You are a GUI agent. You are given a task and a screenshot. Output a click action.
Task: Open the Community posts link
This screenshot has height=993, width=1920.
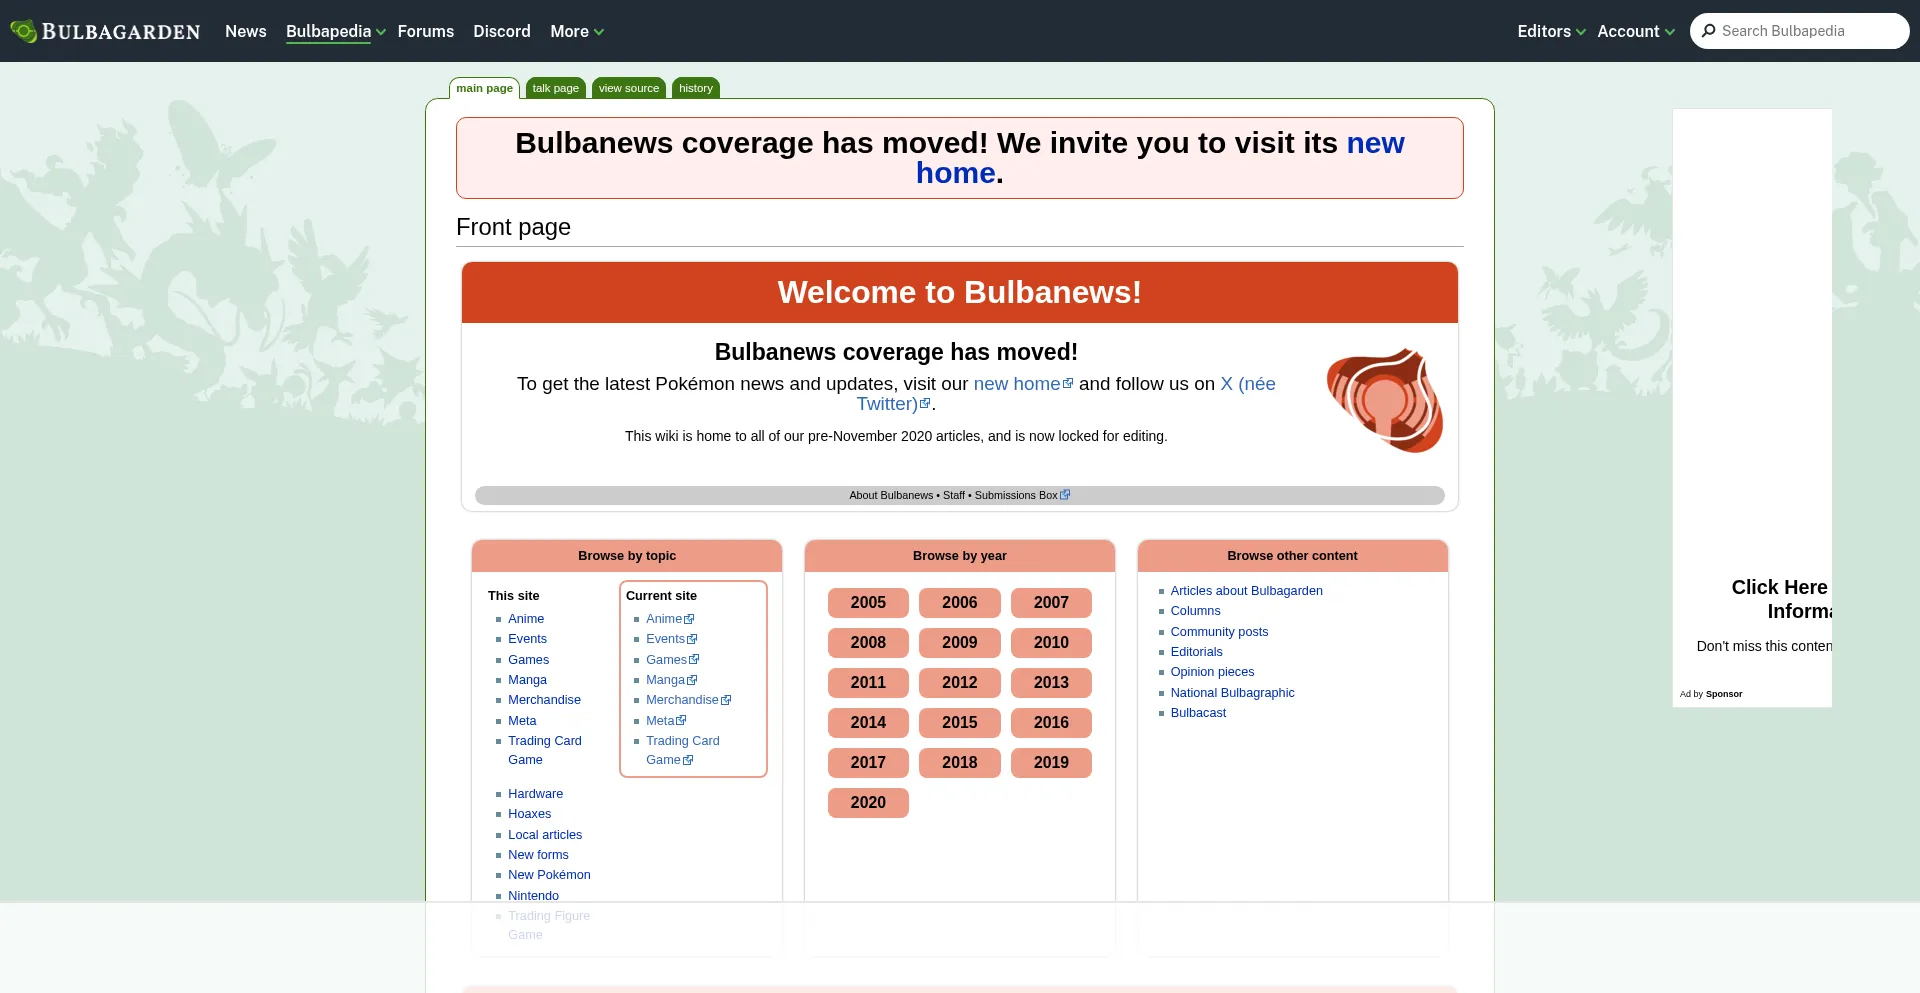(1219, 632)
